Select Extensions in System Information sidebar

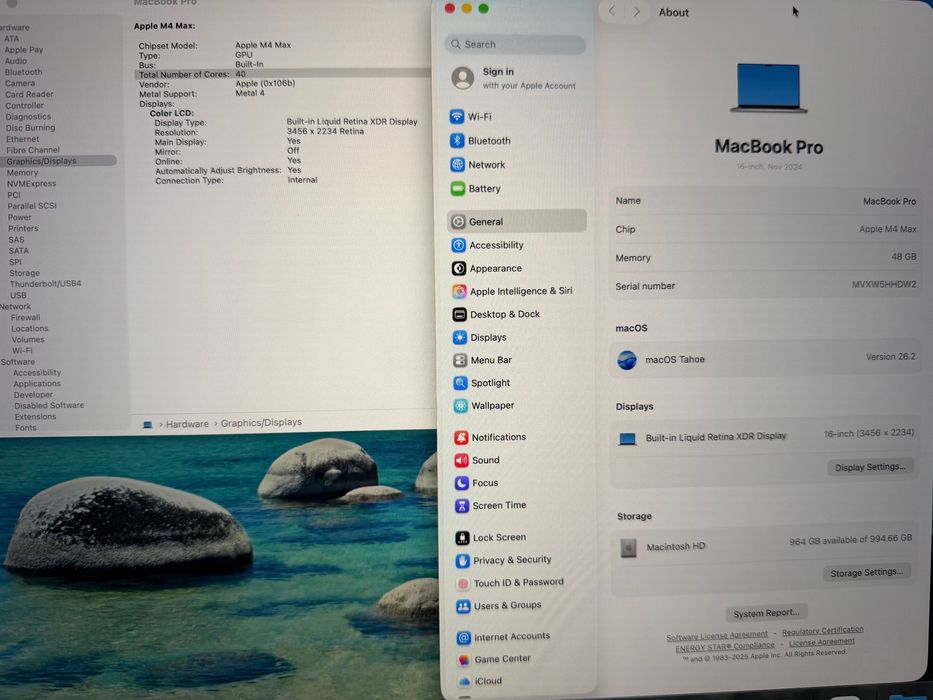(35, 417)
